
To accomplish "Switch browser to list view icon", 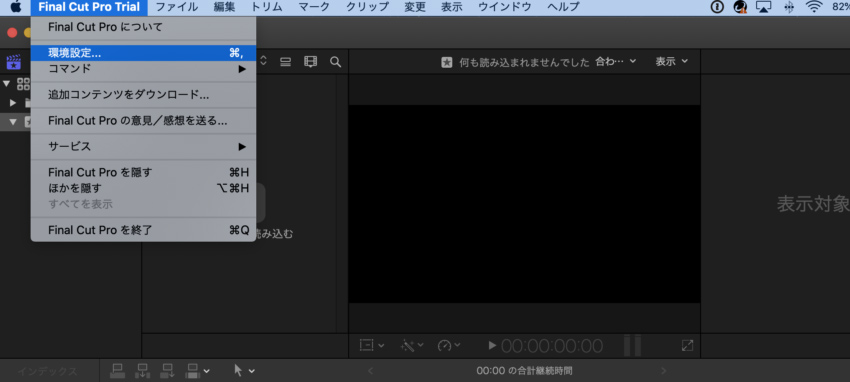I will [x=286, y=62].
